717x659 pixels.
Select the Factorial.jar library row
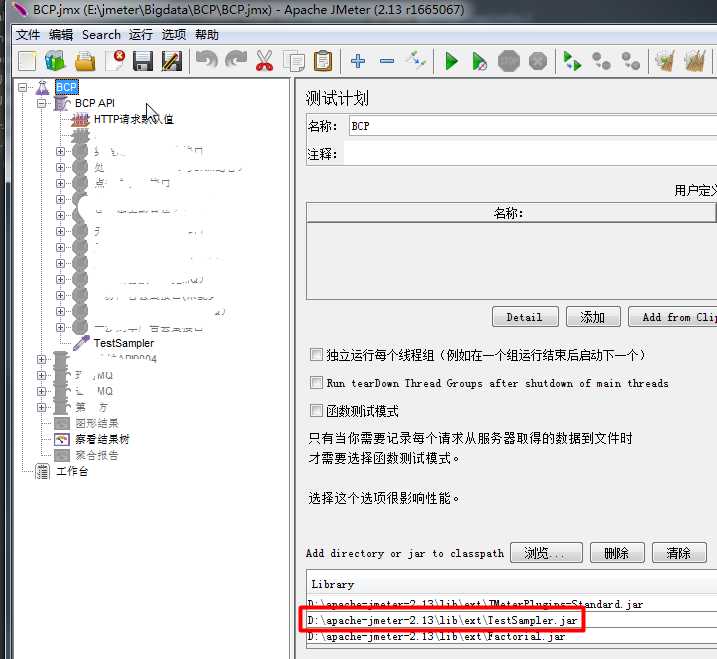pos(512,636)
